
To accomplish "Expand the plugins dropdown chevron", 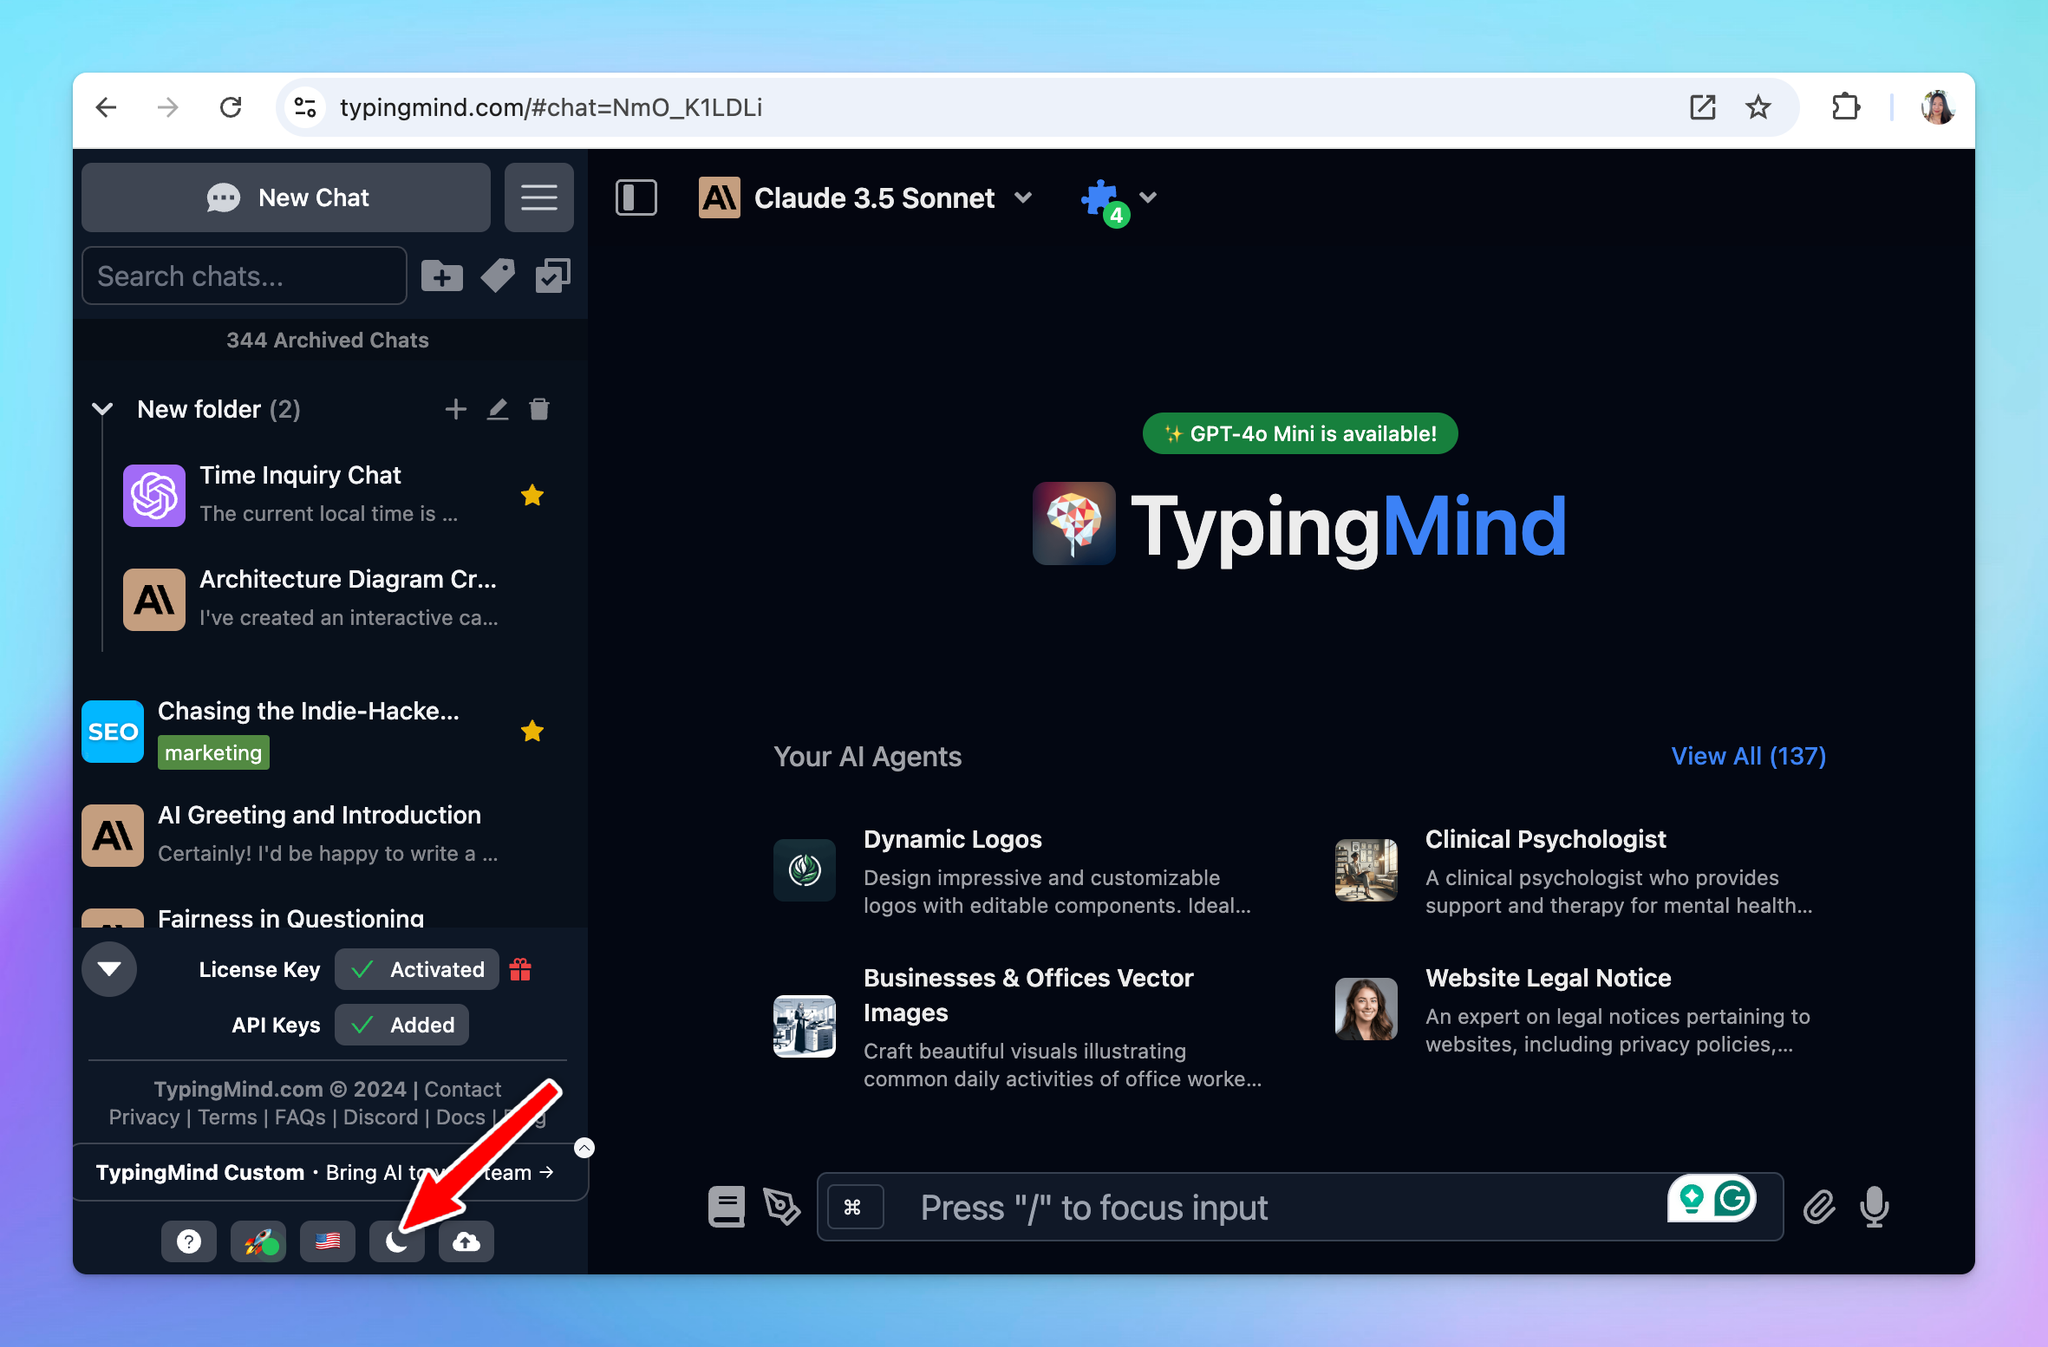I will tap(1148, 197).
